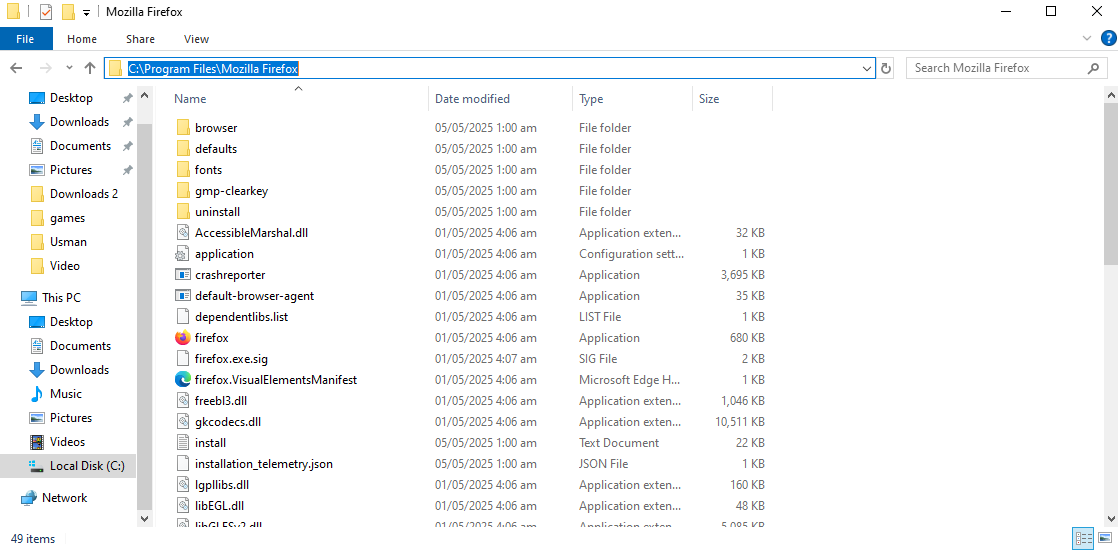Click the browser folder icon
This screenshot has height=551, width=1118.
(183, 128)
